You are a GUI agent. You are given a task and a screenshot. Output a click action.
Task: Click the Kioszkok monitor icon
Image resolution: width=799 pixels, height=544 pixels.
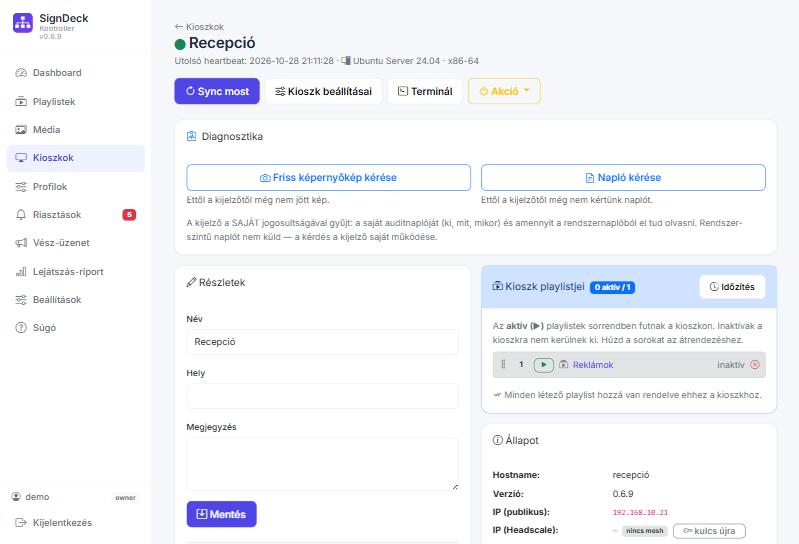21,158
